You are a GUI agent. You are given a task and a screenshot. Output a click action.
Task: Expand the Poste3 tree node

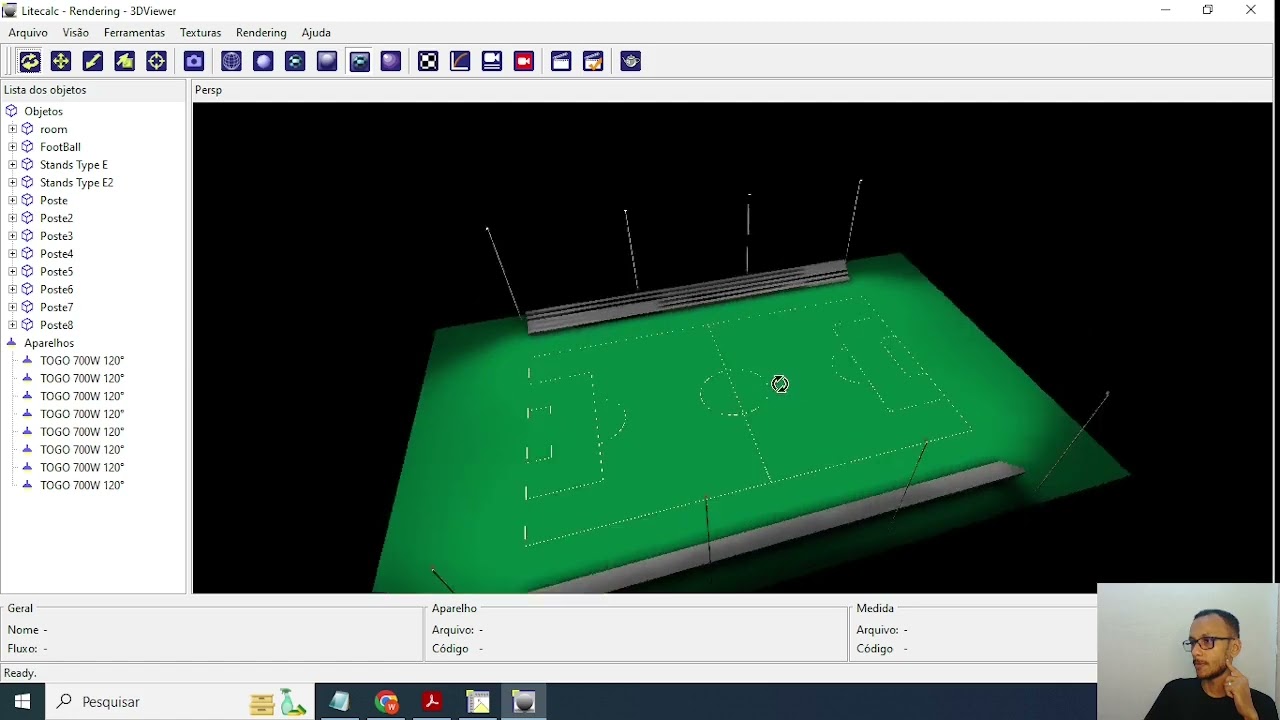(x=12, y=236)
